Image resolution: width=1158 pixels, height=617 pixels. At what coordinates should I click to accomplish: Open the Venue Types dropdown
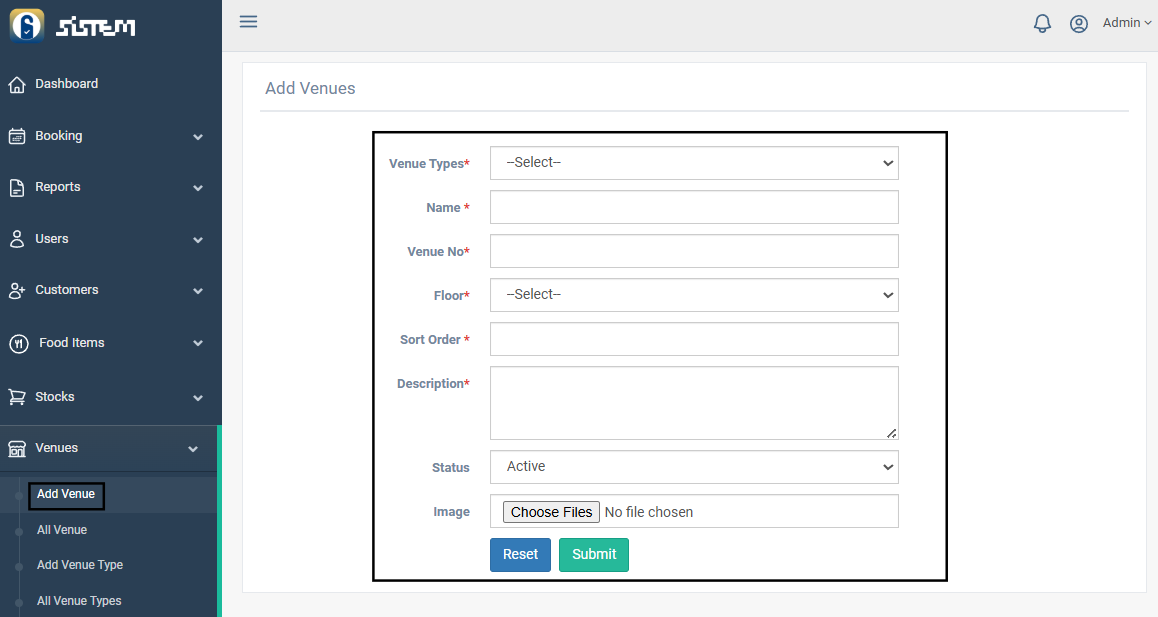(x=694, y=163)
